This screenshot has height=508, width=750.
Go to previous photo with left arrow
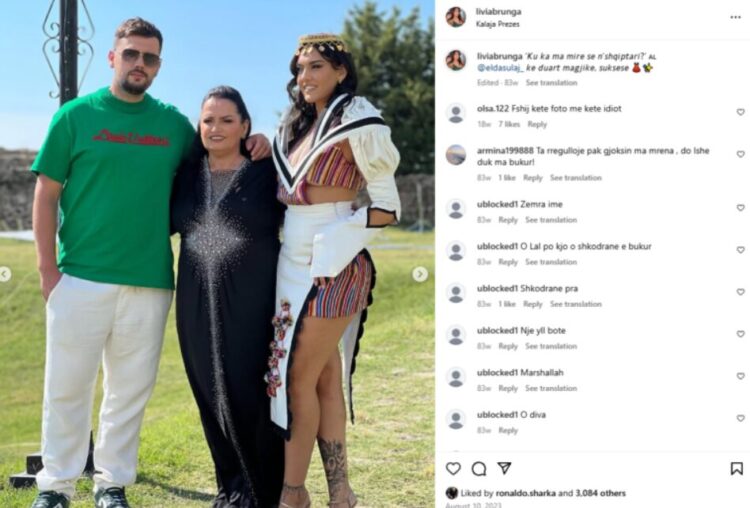click(4, 274)
